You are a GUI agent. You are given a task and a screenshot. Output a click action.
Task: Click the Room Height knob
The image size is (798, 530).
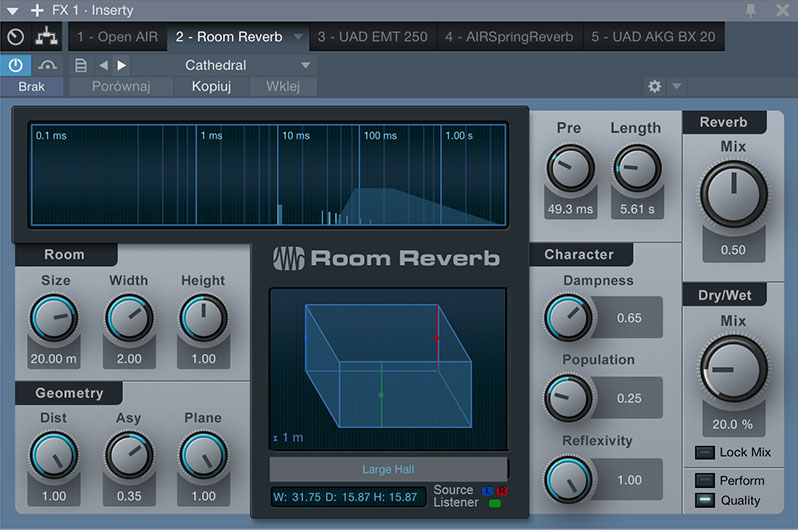coord(204,318)
